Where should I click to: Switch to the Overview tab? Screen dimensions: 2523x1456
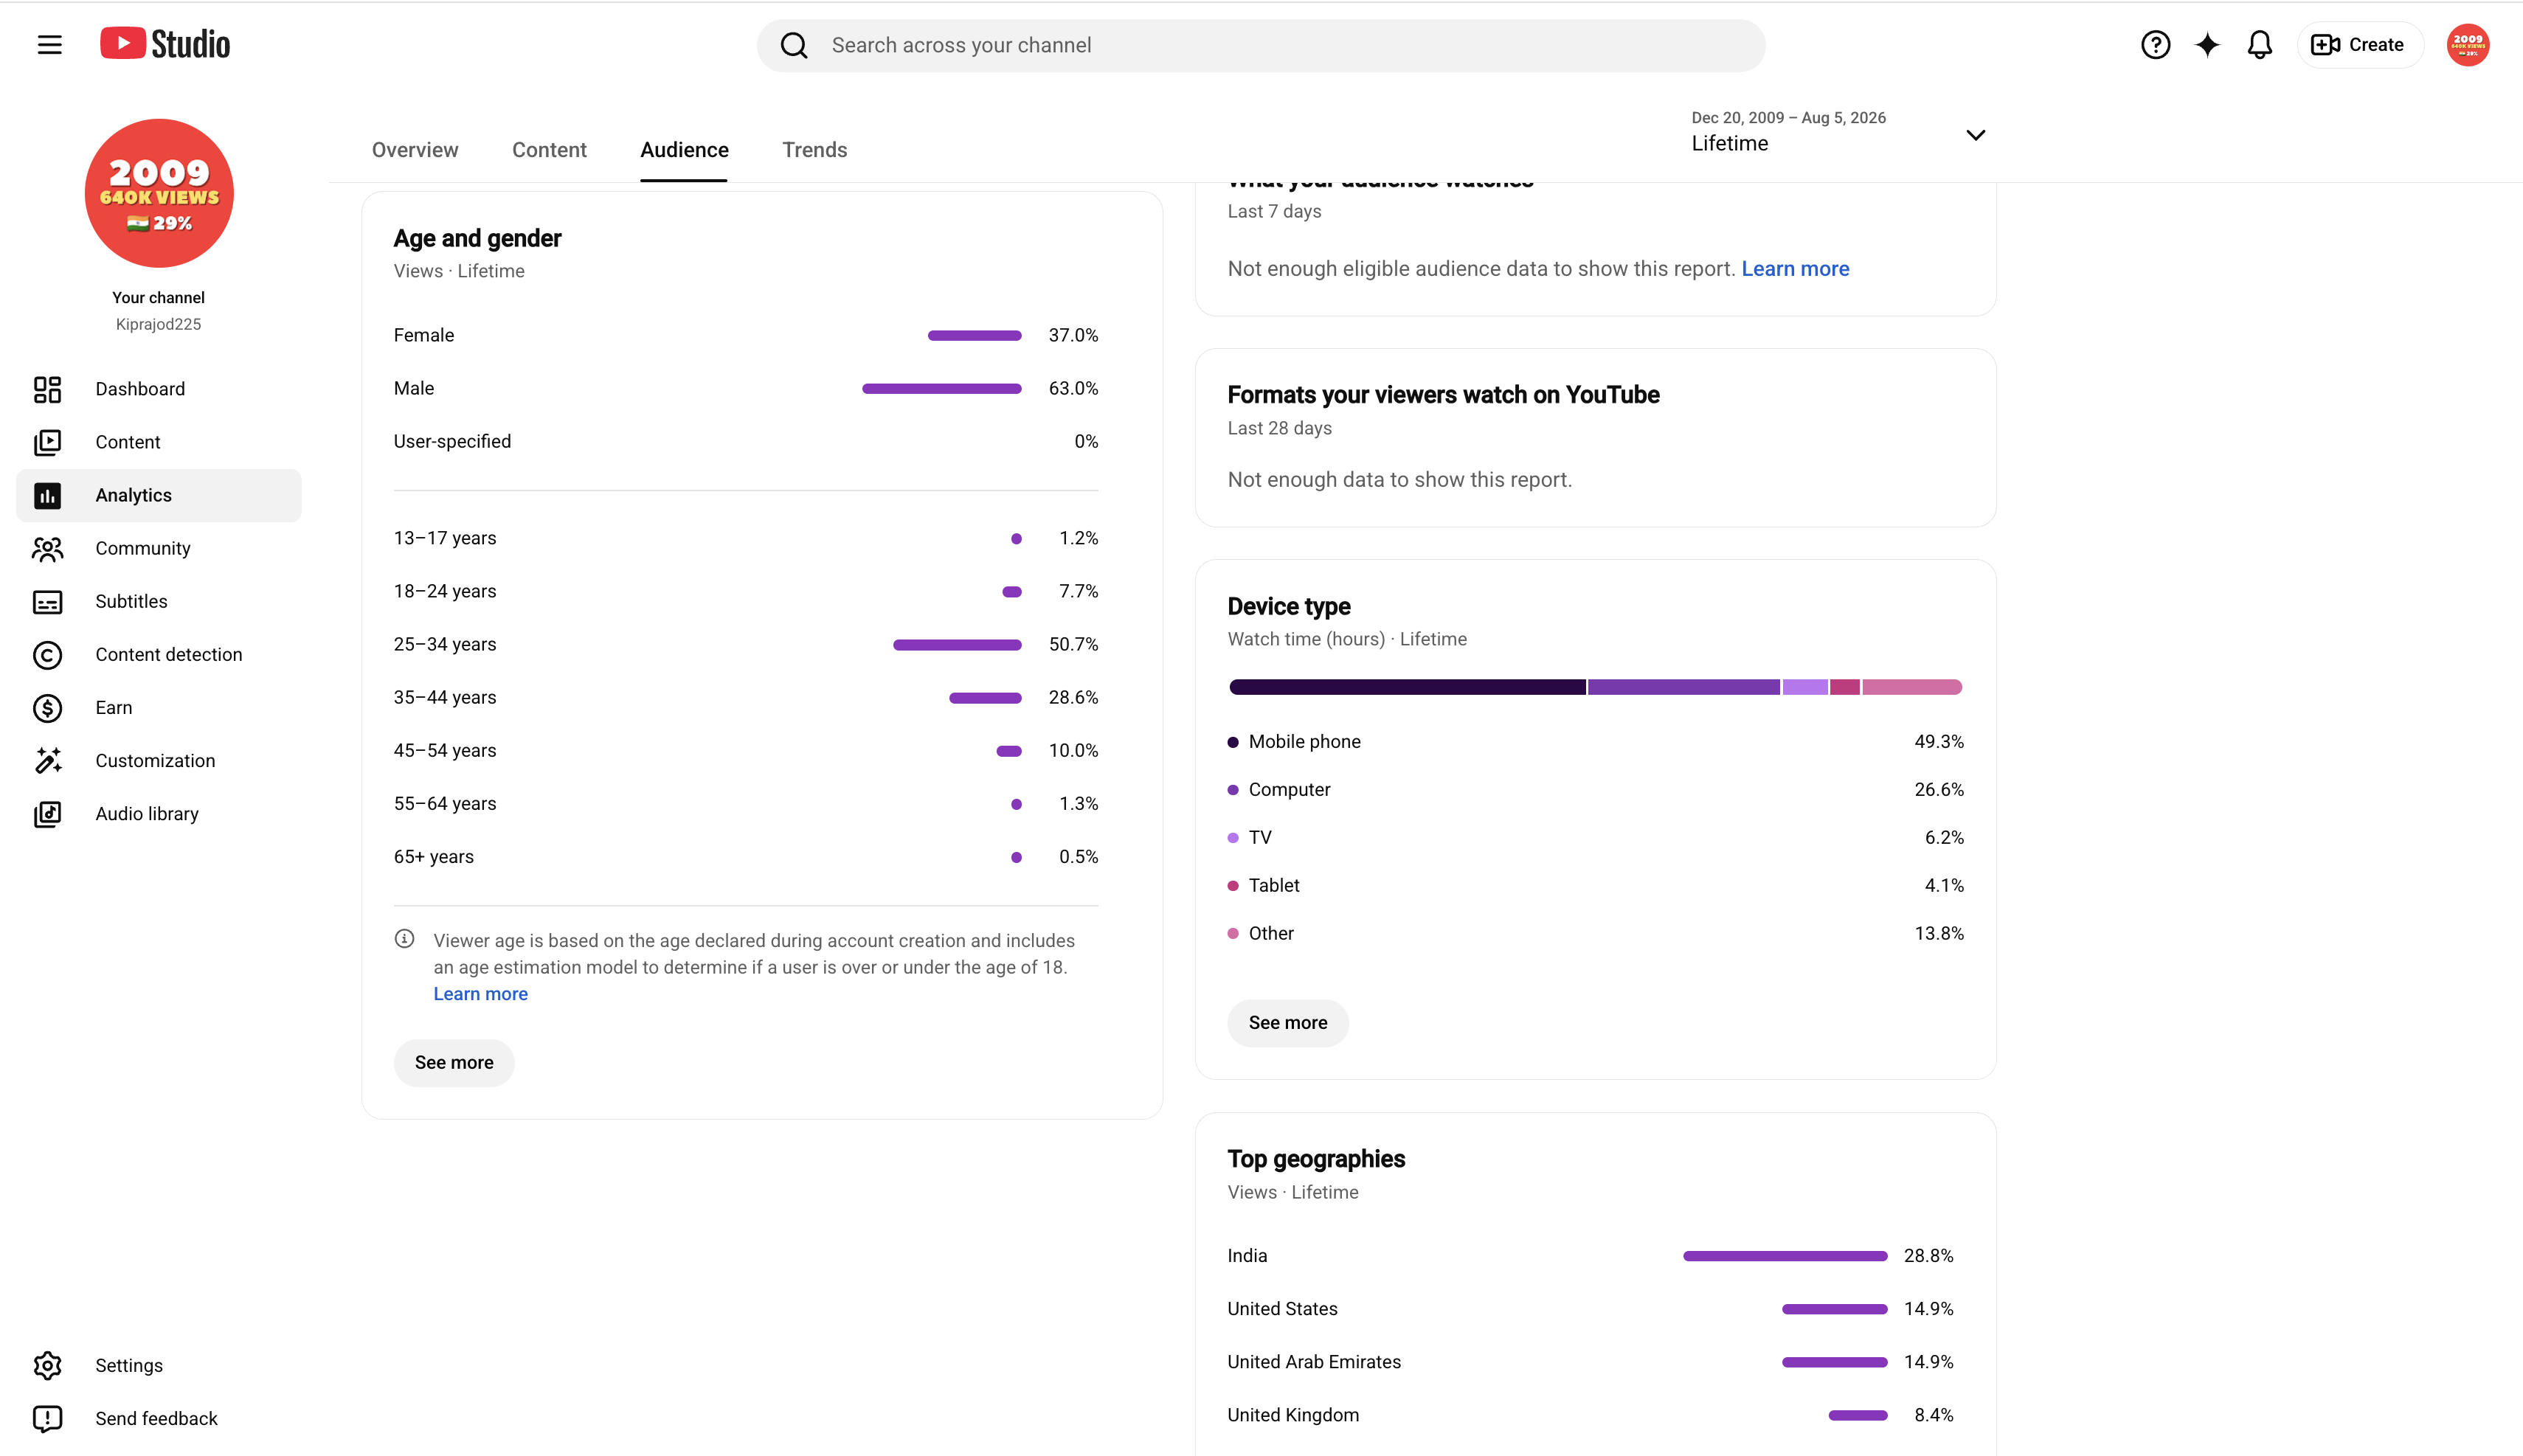point(415,150)
